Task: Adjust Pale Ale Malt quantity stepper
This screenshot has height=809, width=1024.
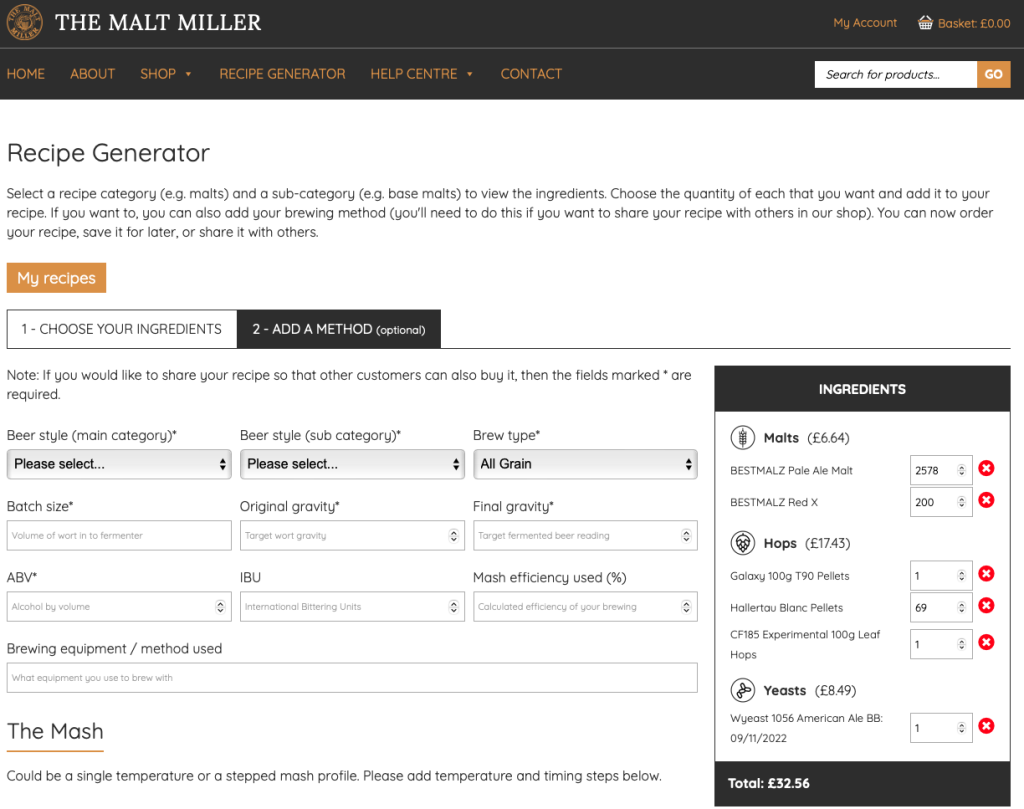Action: tap(961, 470)
